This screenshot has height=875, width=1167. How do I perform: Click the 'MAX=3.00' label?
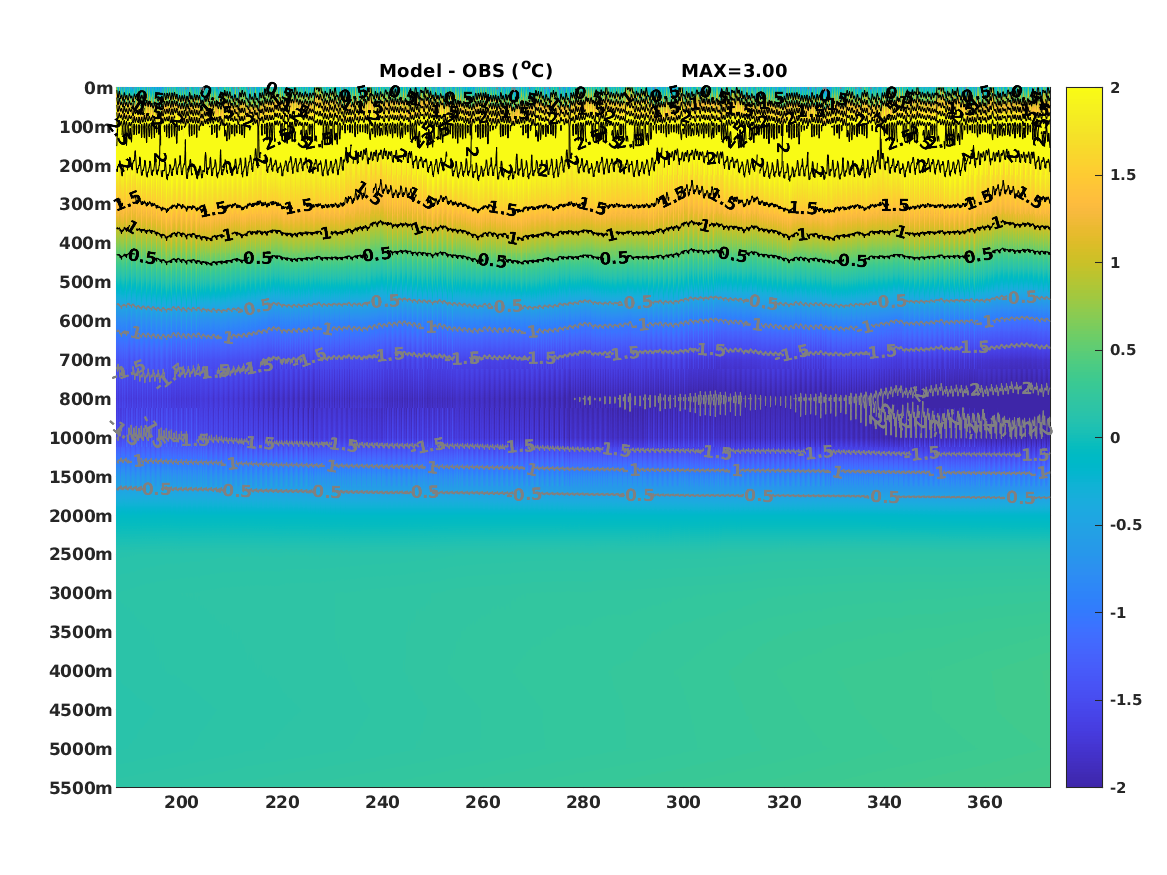click(734, 71)
